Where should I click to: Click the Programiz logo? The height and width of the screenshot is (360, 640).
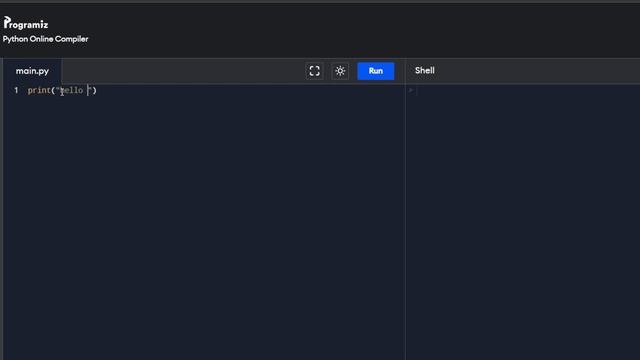(26, 23)
